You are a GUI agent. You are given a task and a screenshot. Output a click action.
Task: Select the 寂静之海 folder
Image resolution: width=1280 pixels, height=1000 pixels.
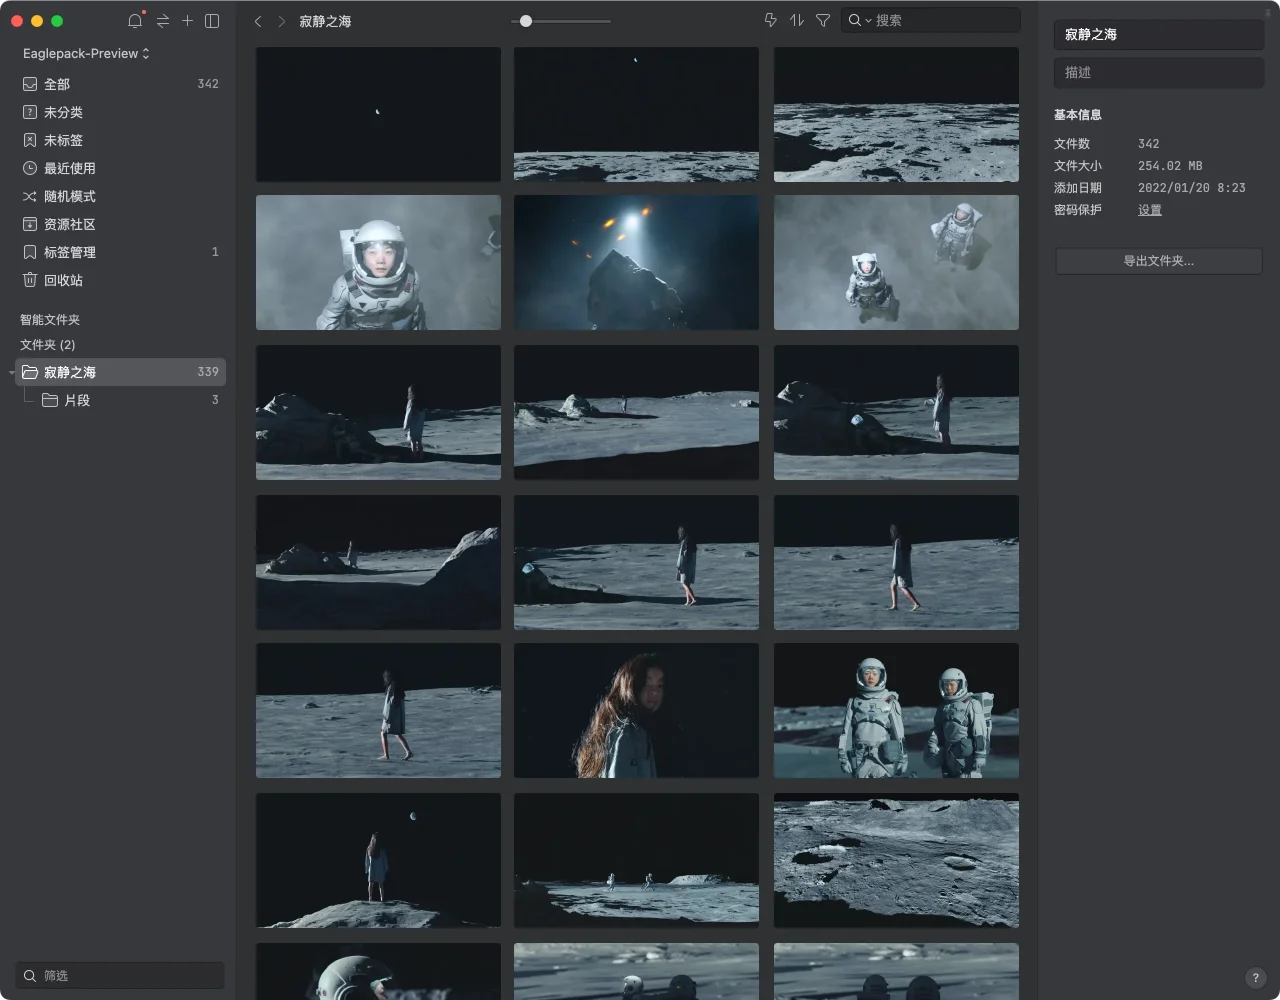click(120, 372)
